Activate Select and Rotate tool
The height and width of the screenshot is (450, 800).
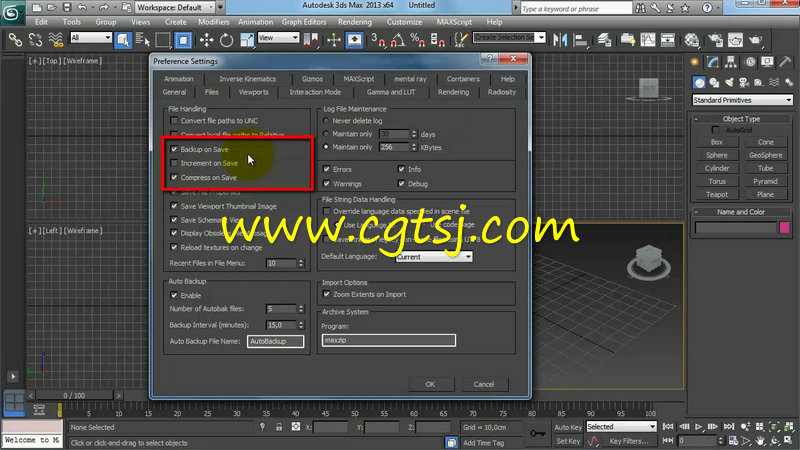(x=226, y=39)
